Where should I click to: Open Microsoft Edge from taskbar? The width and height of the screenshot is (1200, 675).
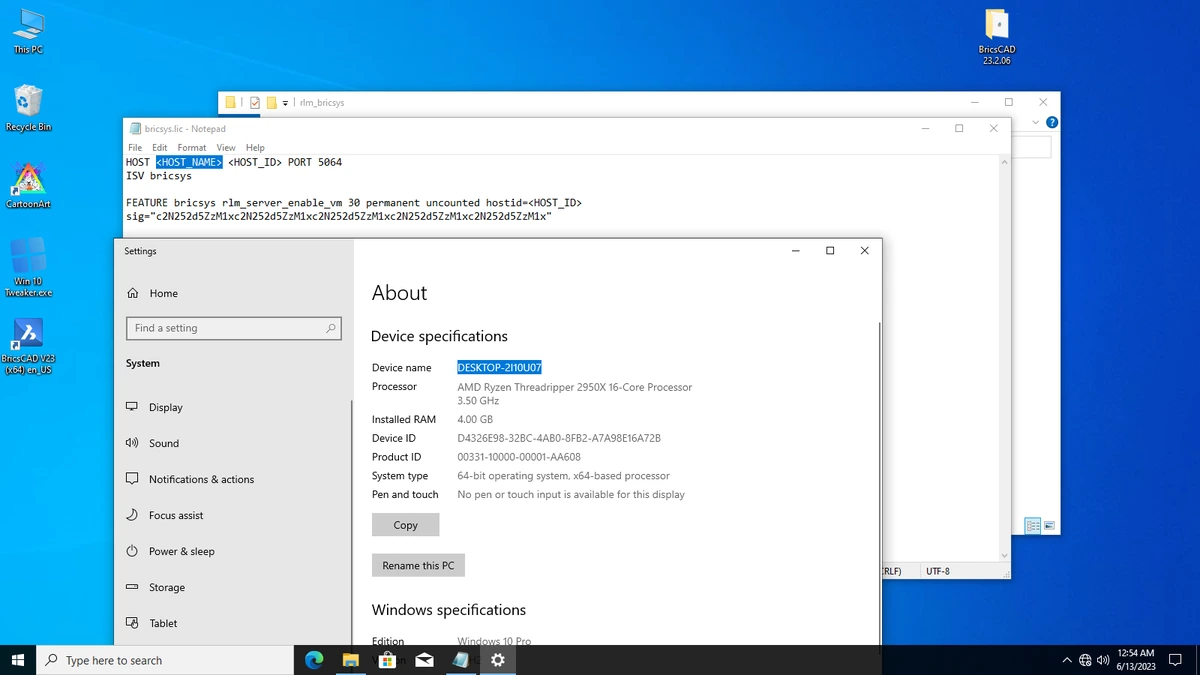314,660
